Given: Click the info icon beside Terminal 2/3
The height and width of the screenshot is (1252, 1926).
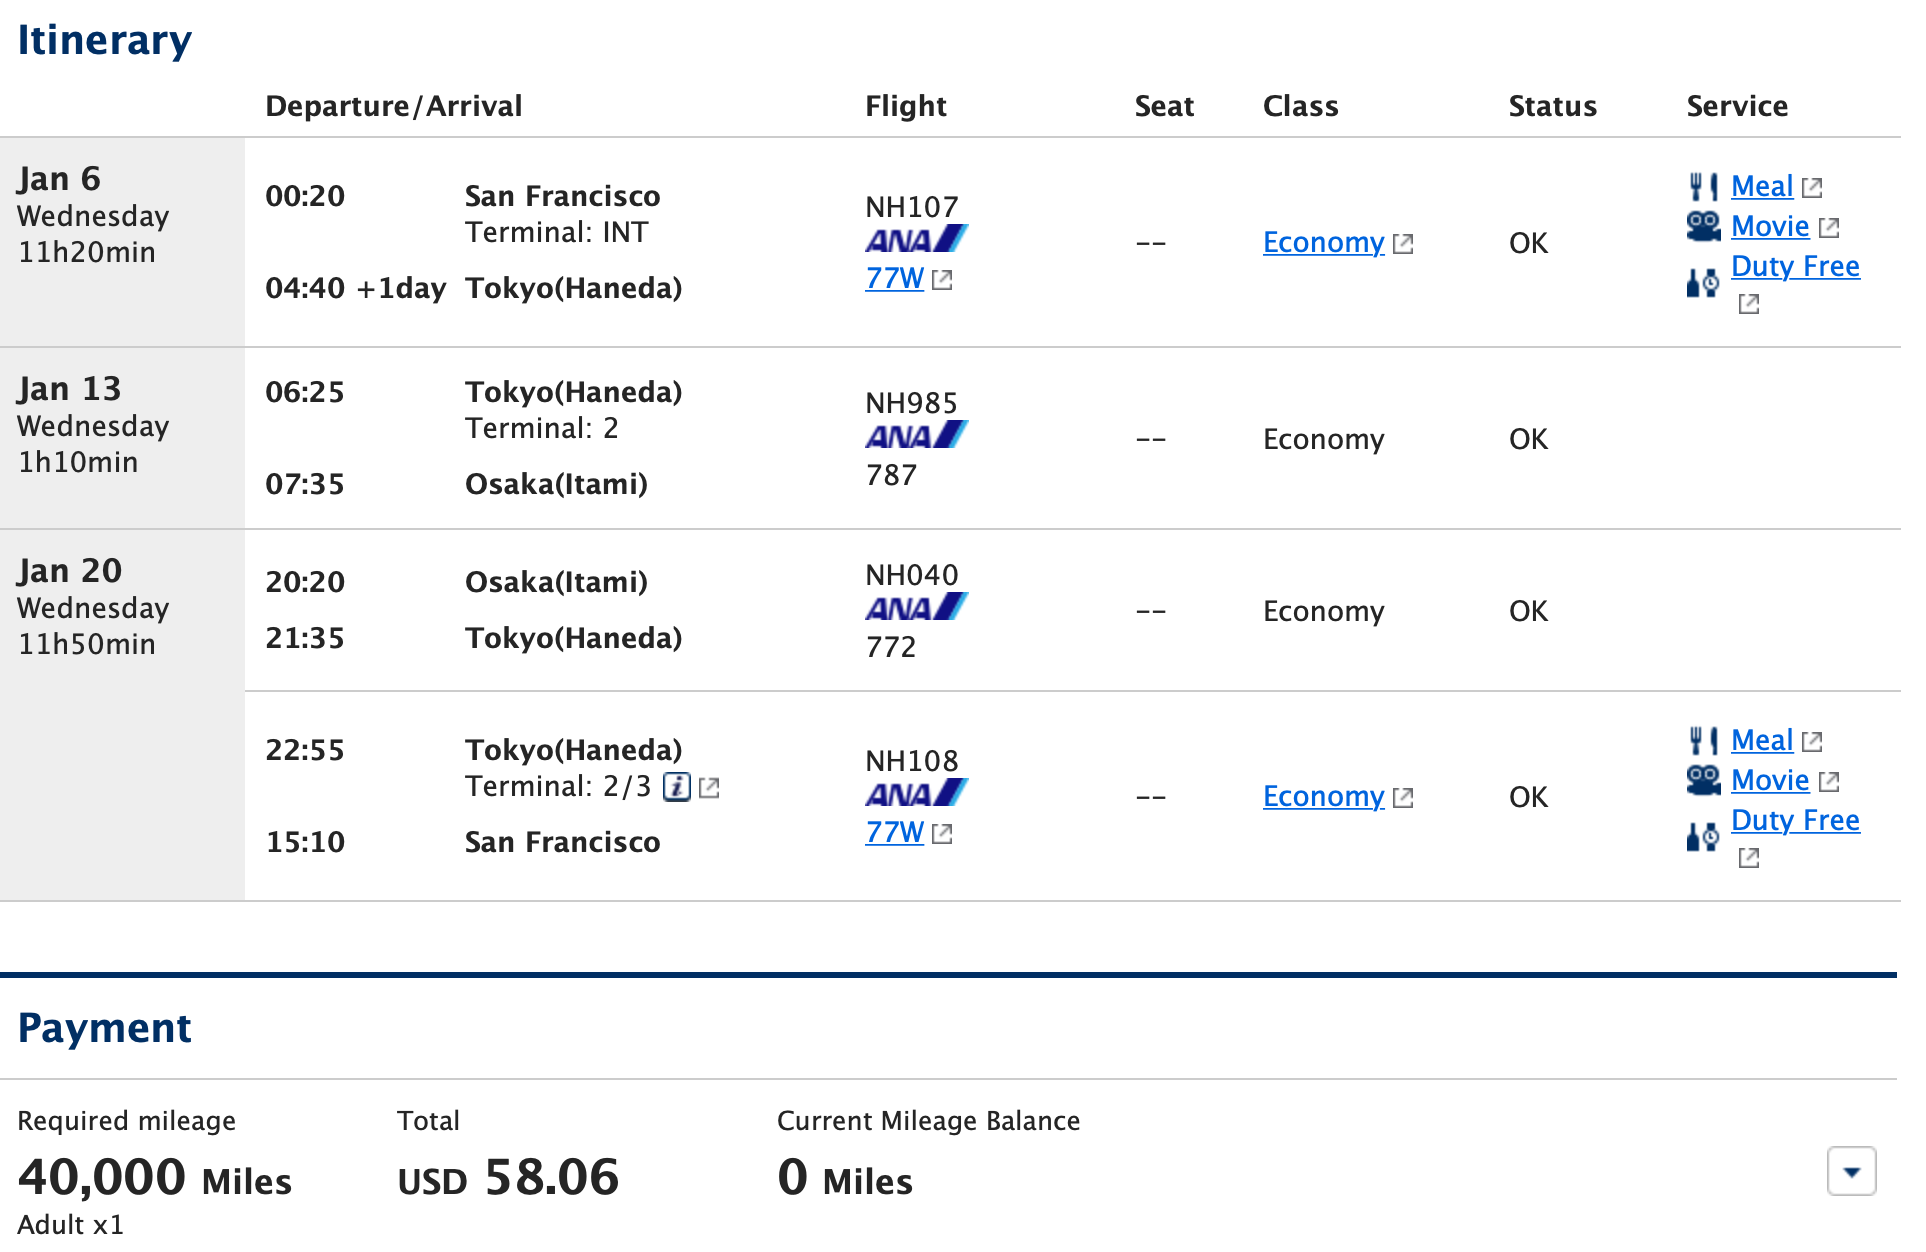Looking at the screenshot, I should tap(678, 787).
